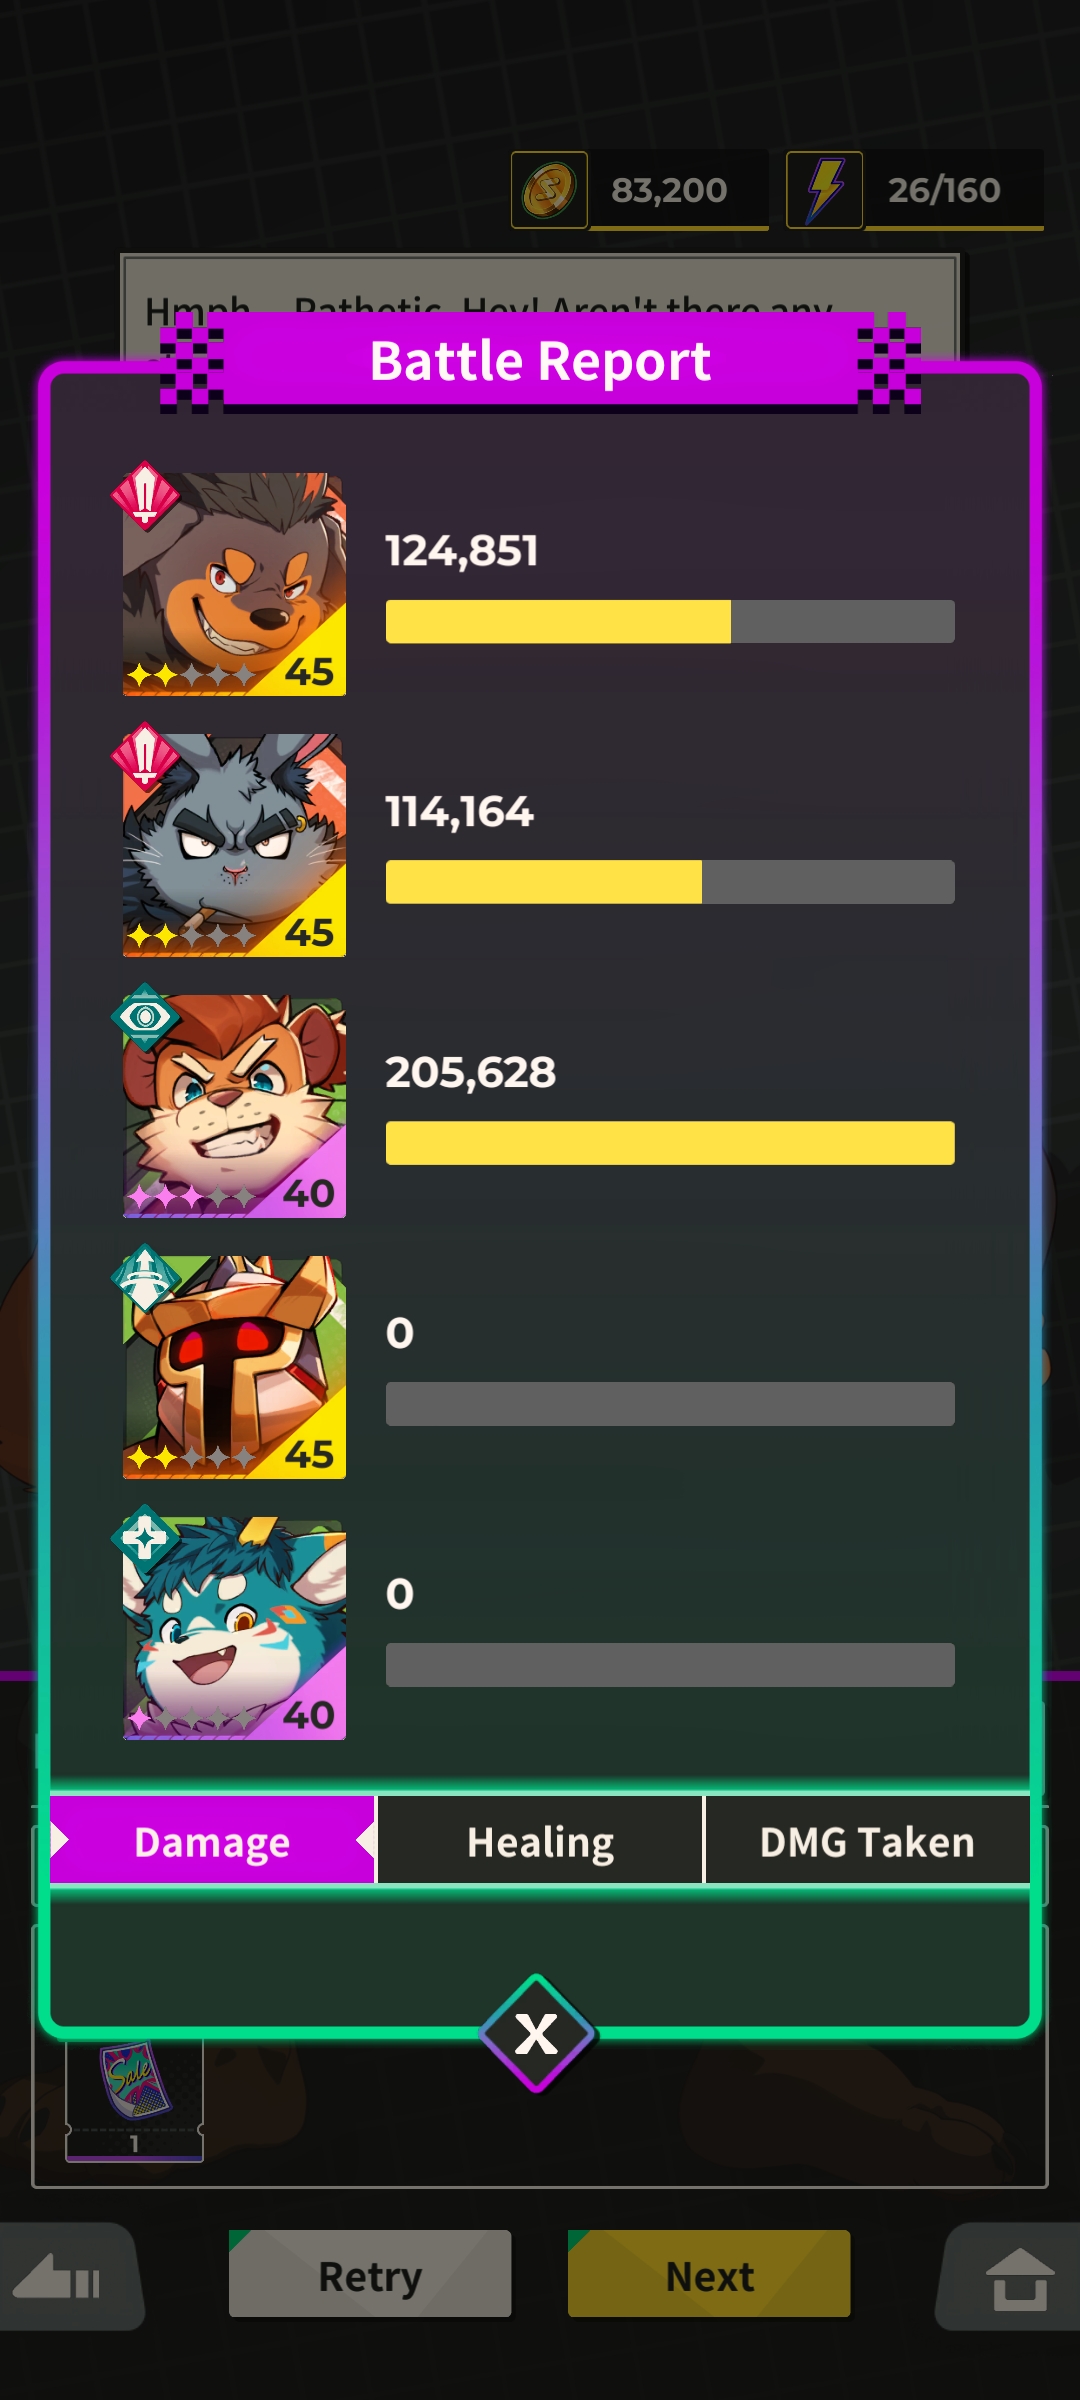Click the cross healer badge on the teal wolf

146,1538
